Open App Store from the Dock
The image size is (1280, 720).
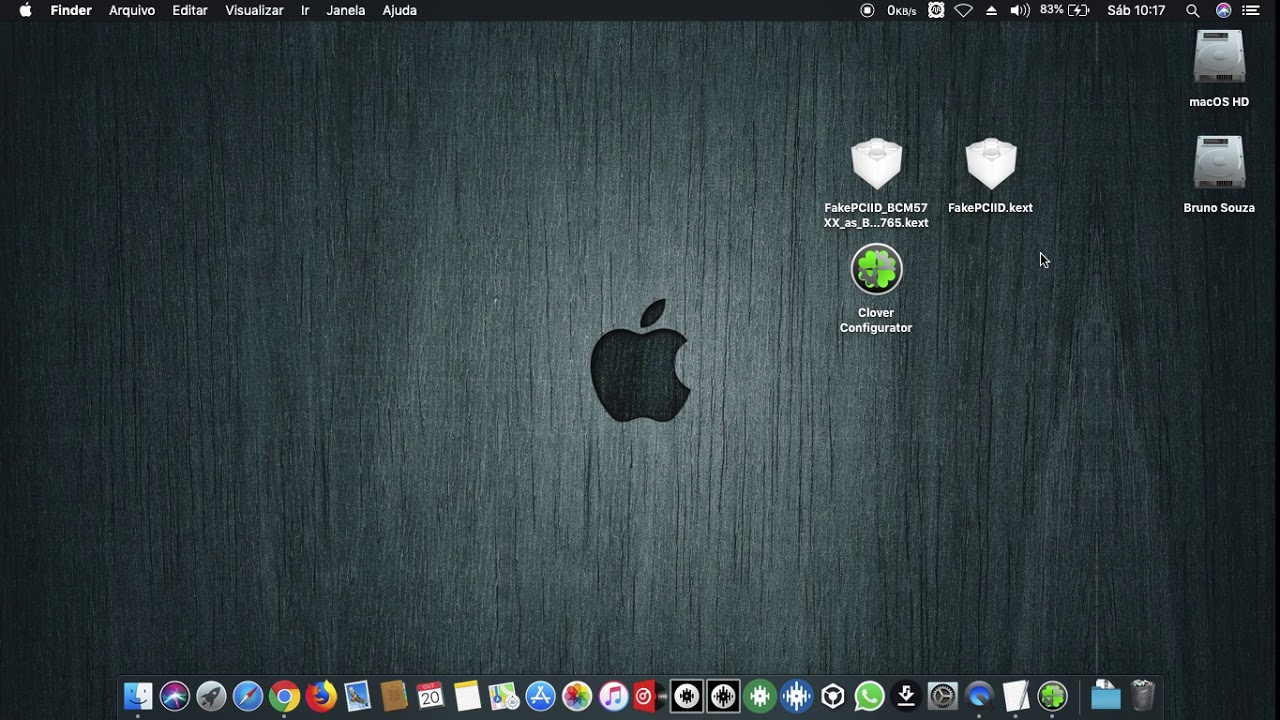pos(540,696)
